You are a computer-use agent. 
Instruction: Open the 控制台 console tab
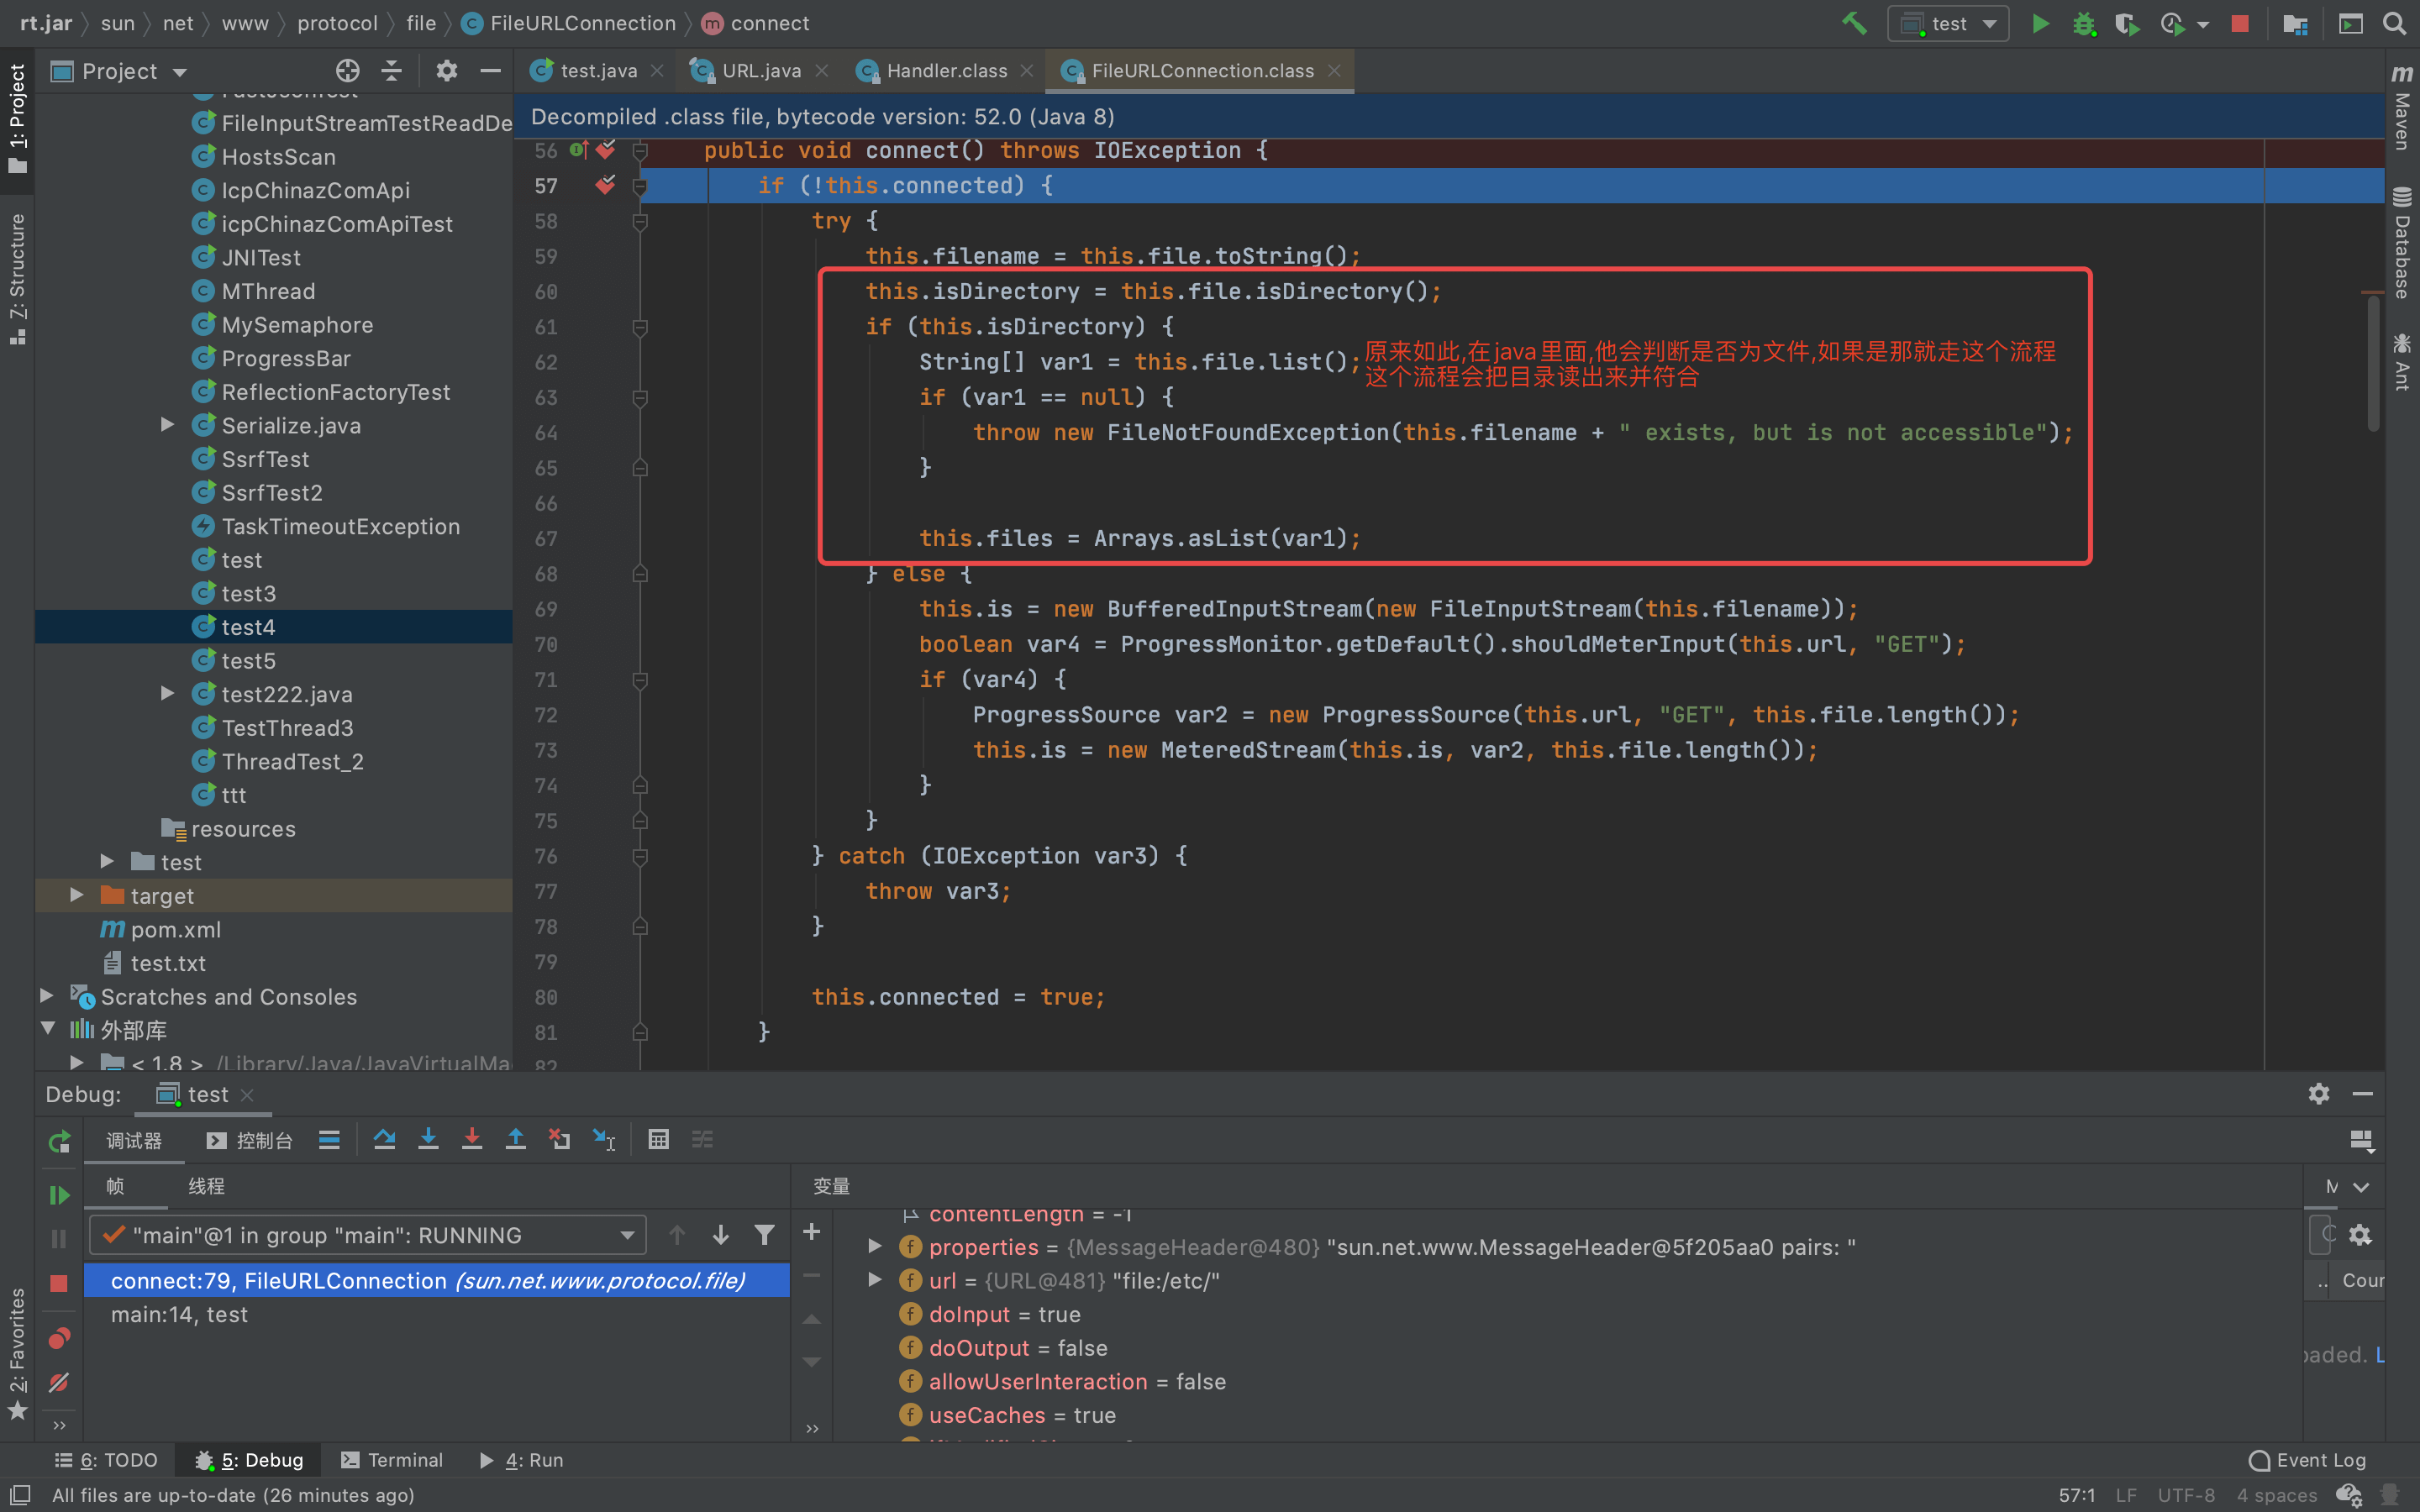click(x=250, y=1140)
